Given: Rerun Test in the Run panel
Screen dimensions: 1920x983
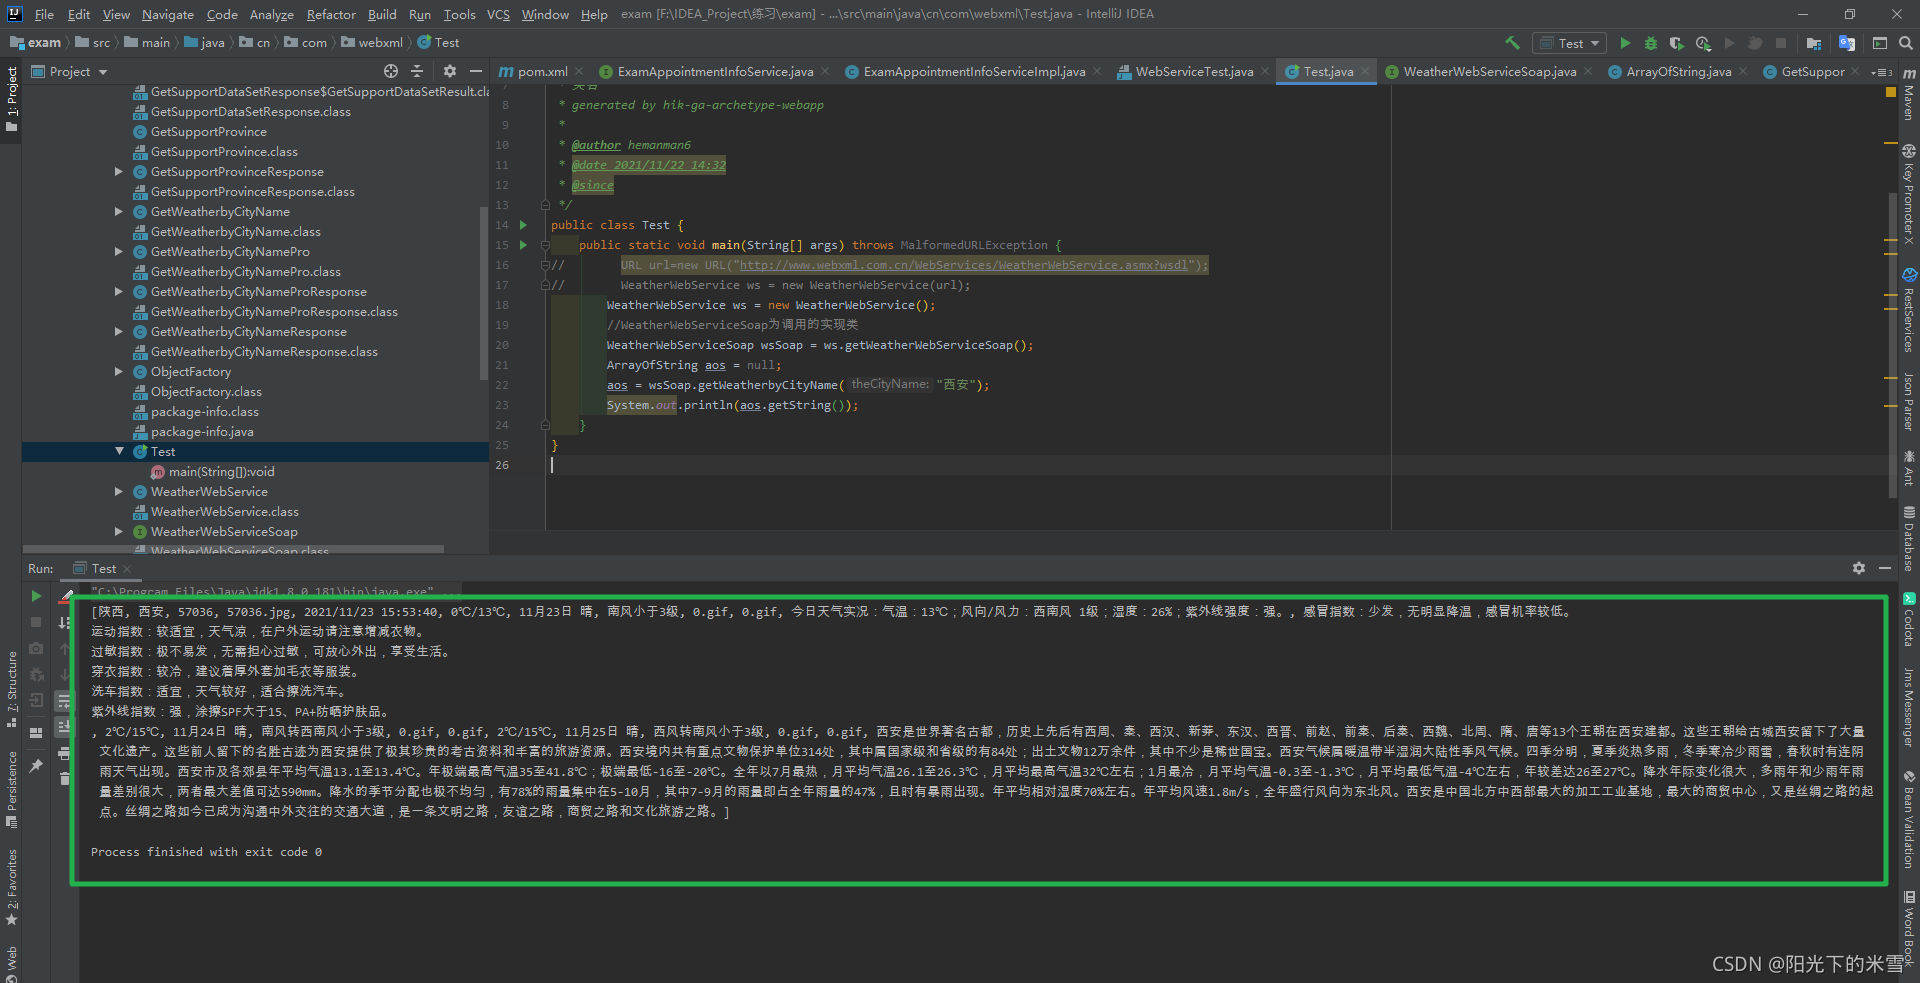Looking at the screenshot, I should click(36, 596).
